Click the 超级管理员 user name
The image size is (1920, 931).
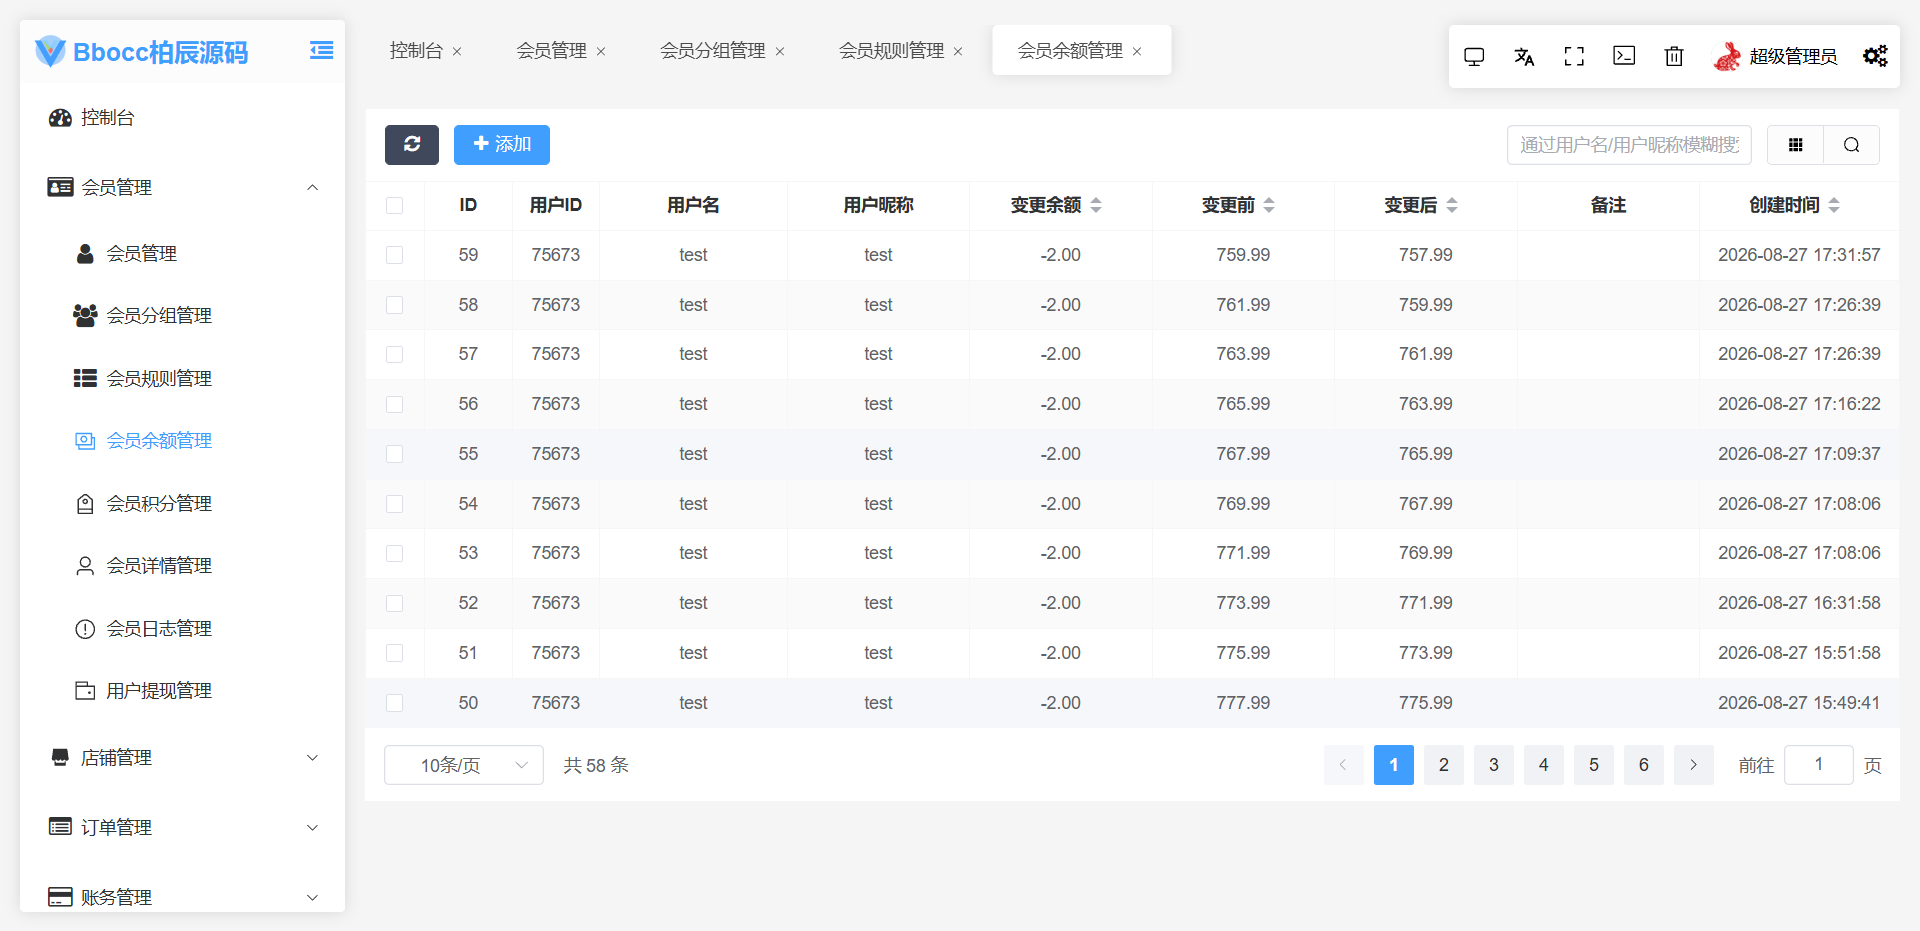tap(1793, 57)
